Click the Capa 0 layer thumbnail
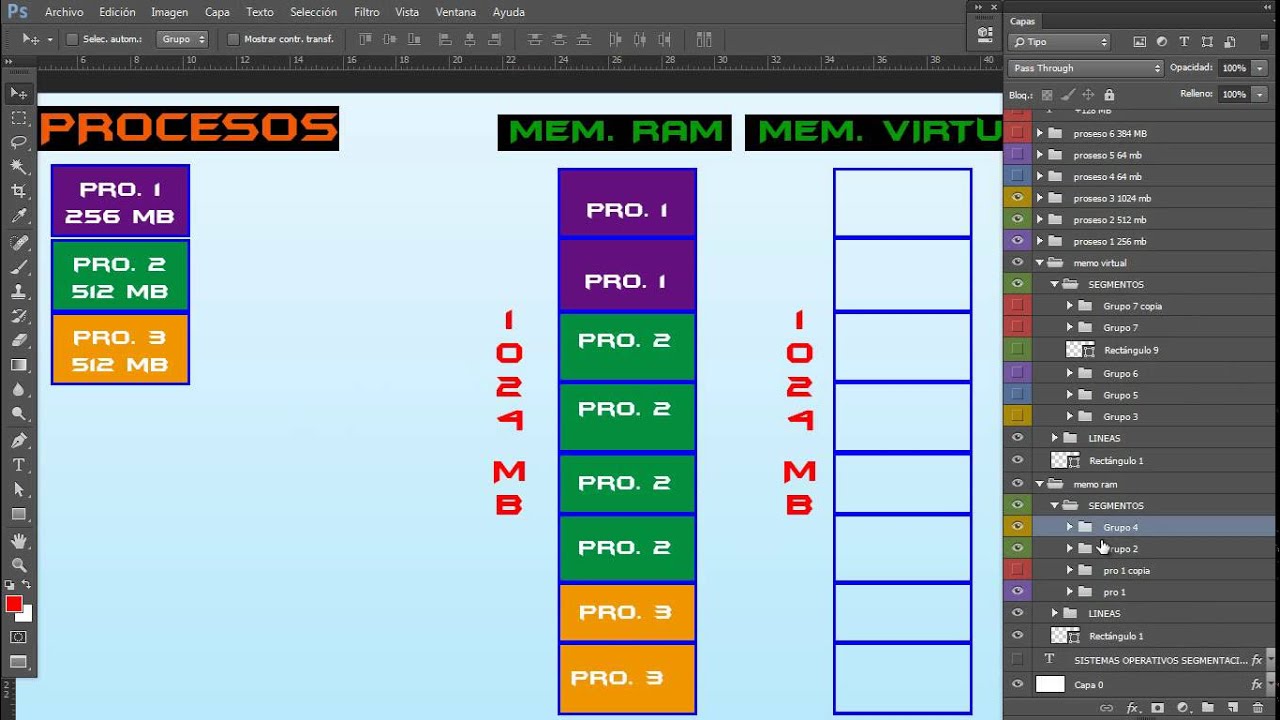The height and width of the screenshot is (720, 1280). tap(1050, 685)
